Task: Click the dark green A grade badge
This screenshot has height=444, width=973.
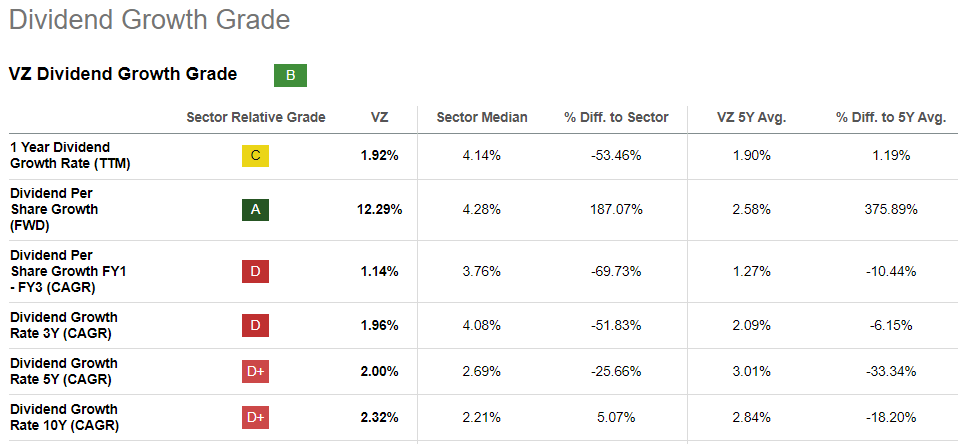Action: point(256,210)
